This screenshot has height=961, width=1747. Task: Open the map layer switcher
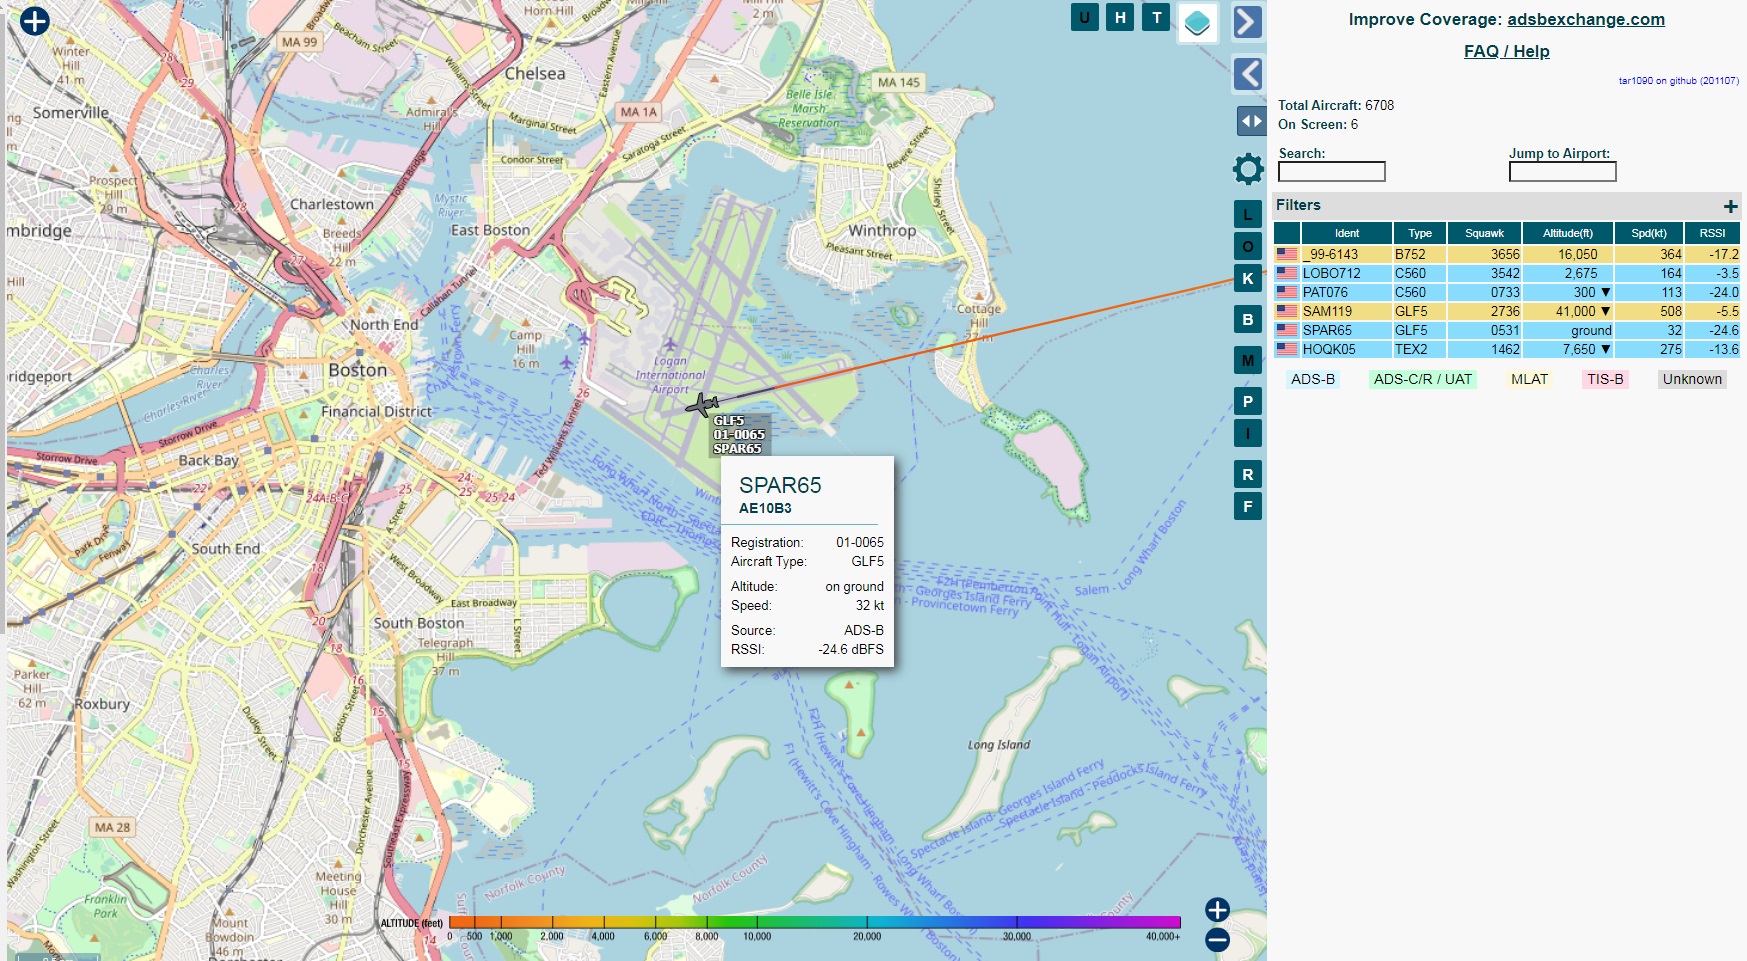point(1197,22)
